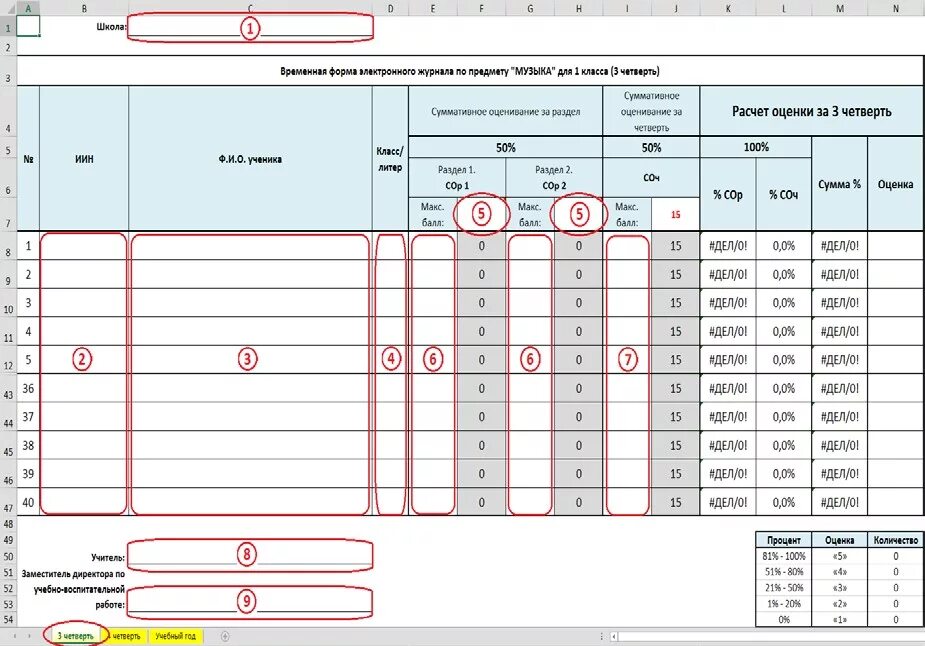Click the tab bar split handle dots
925x646 pixels.
tap(602, 637)
